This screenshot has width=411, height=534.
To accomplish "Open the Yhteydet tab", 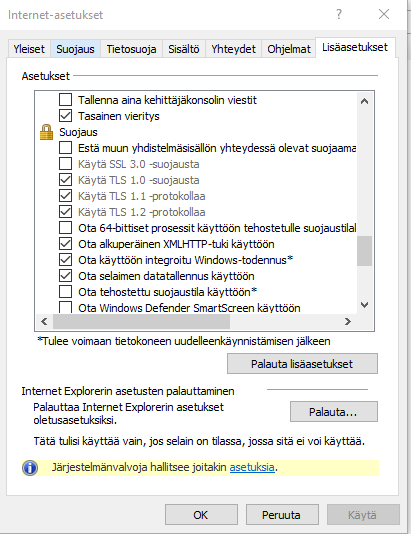I will [233, 49].
